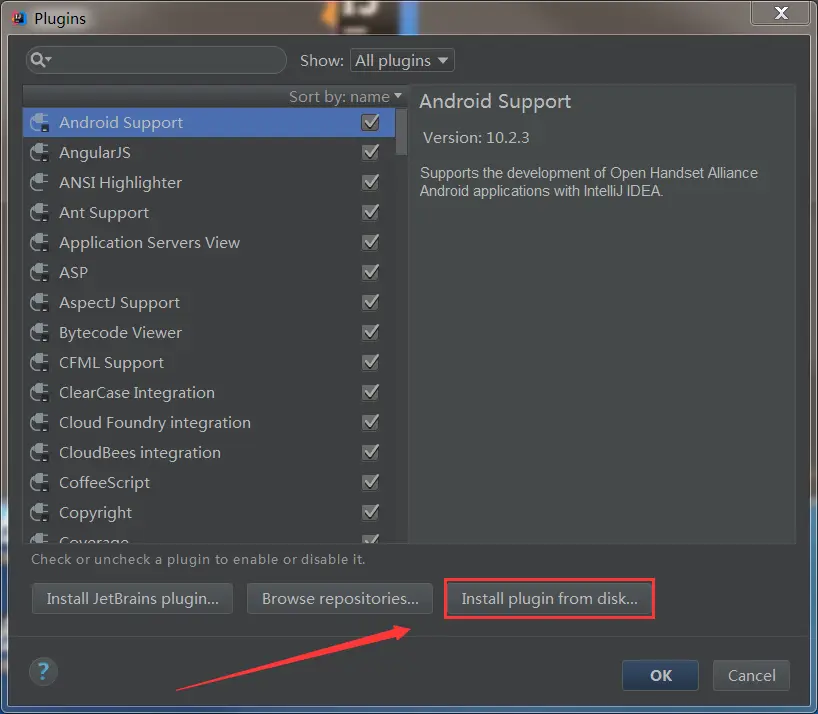Click the Android Support plugin icon
This screenshot has width=818, height=714.
(x=40, y=123)
